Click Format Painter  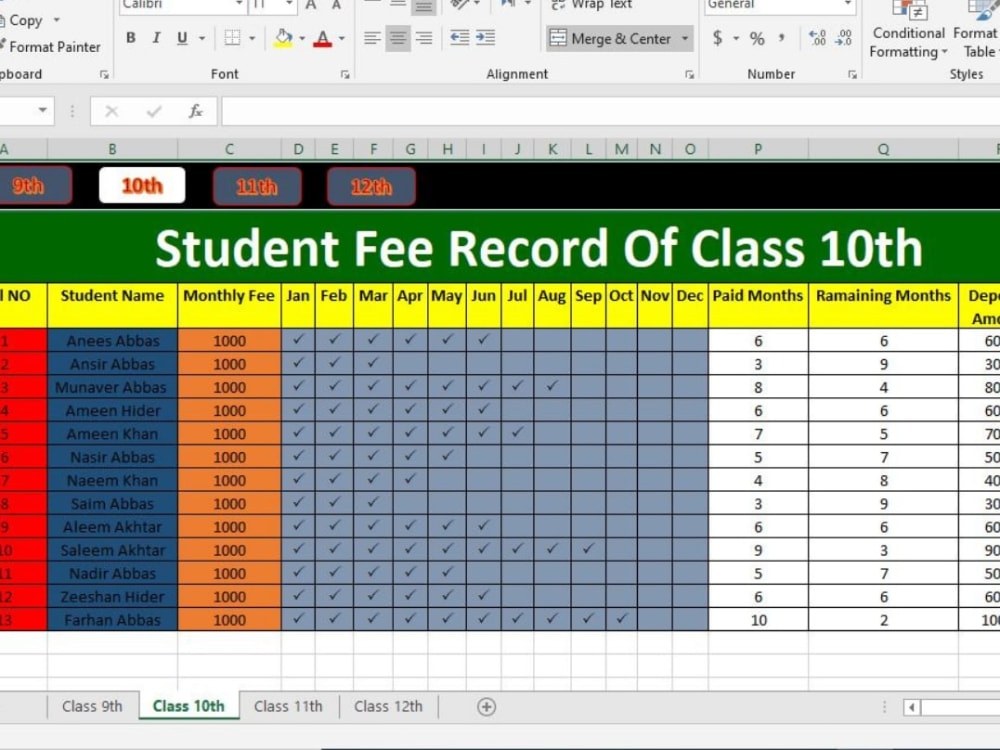(x=51, y=47)
